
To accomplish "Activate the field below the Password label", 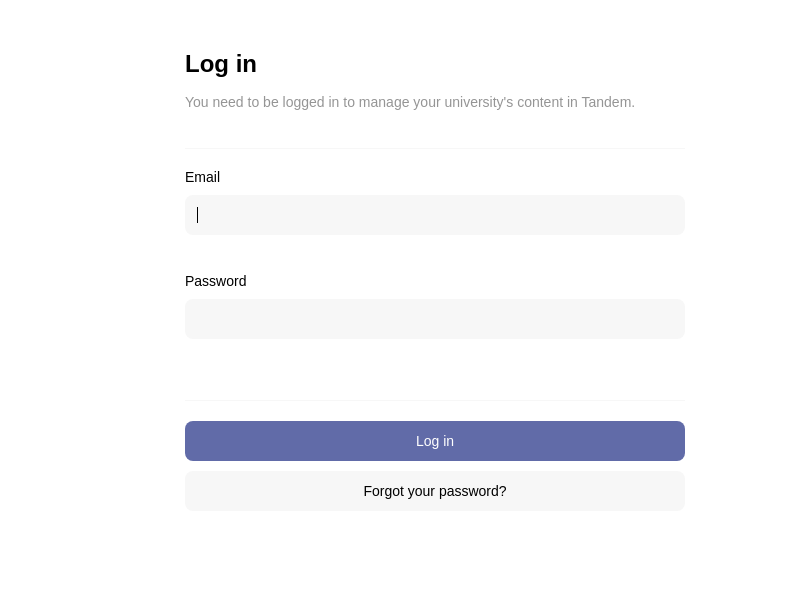I will click(435, 319).
